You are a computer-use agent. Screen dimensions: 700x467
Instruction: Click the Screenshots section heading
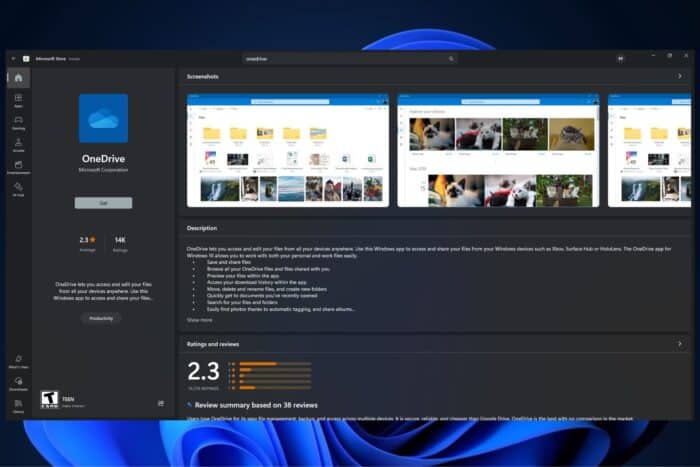click(203, 76)
